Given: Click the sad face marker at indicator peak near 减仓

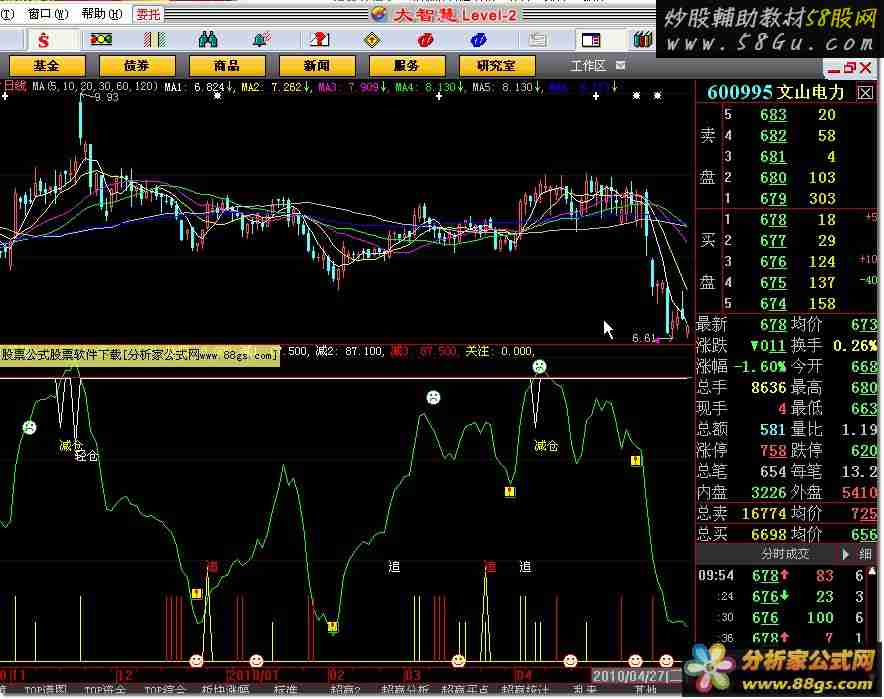Looking at the screenshot, I should (539, 367).
